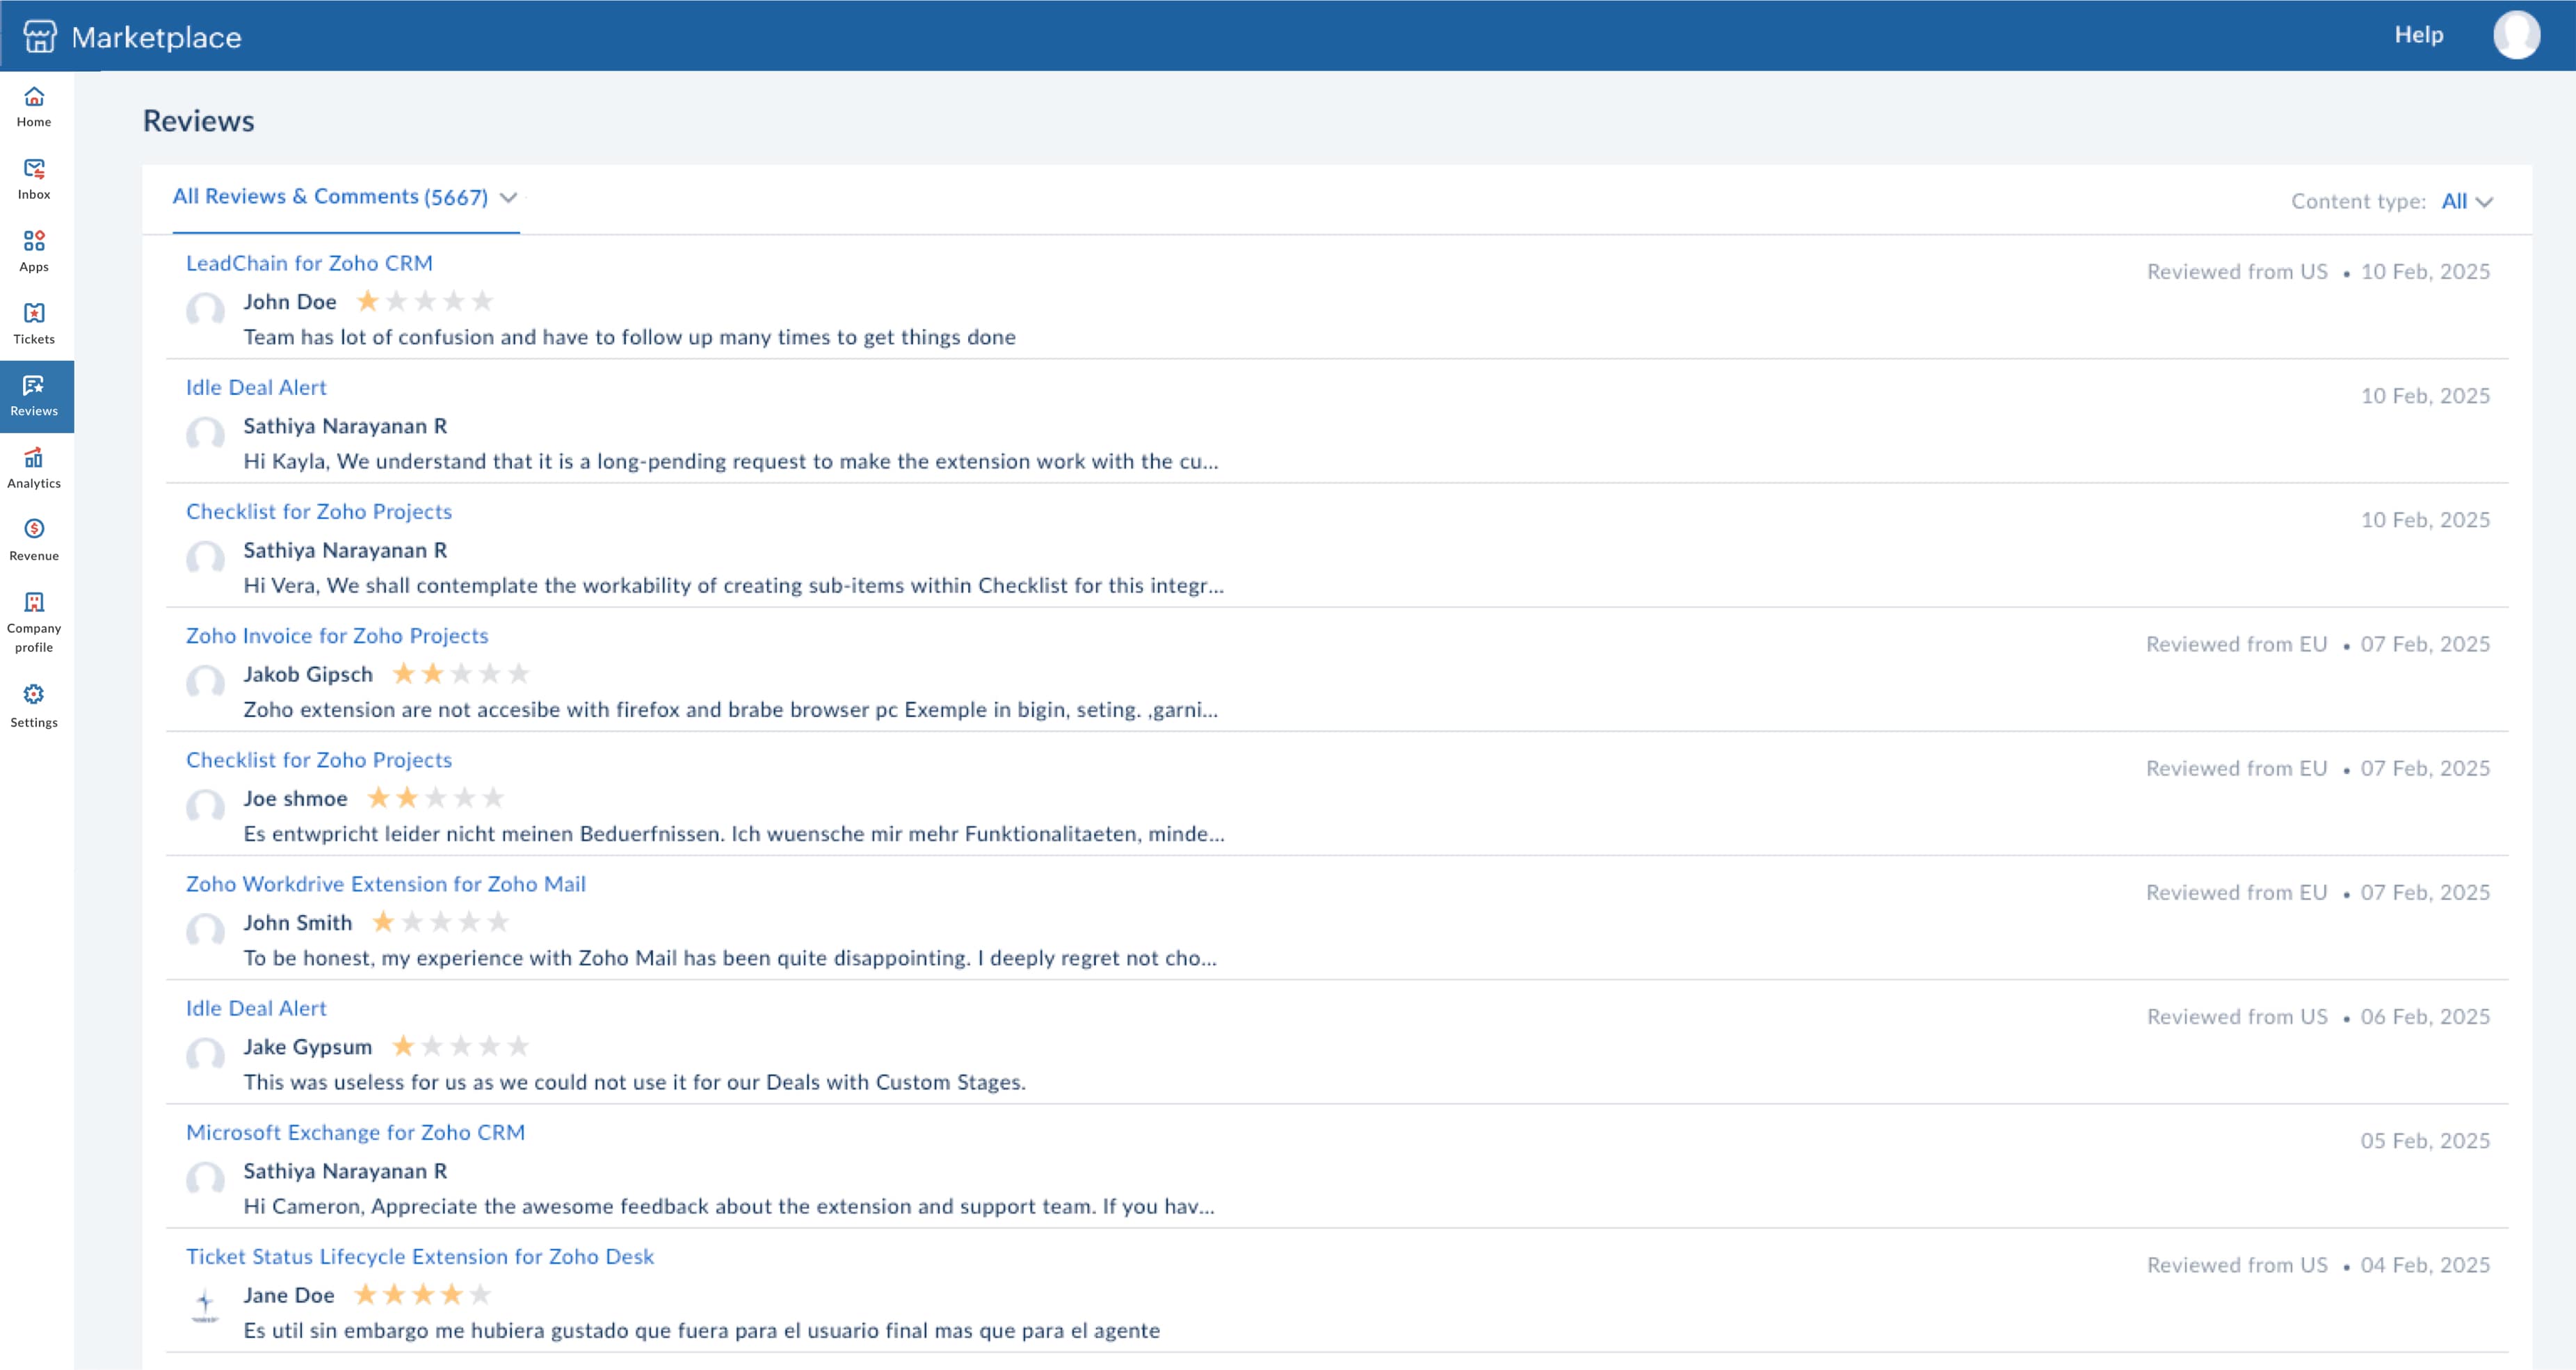This screenshot has height=1370, width=2576.
Task: Click the reply starting 'Hi Vera, We shall'
Action: coord(734,586)
